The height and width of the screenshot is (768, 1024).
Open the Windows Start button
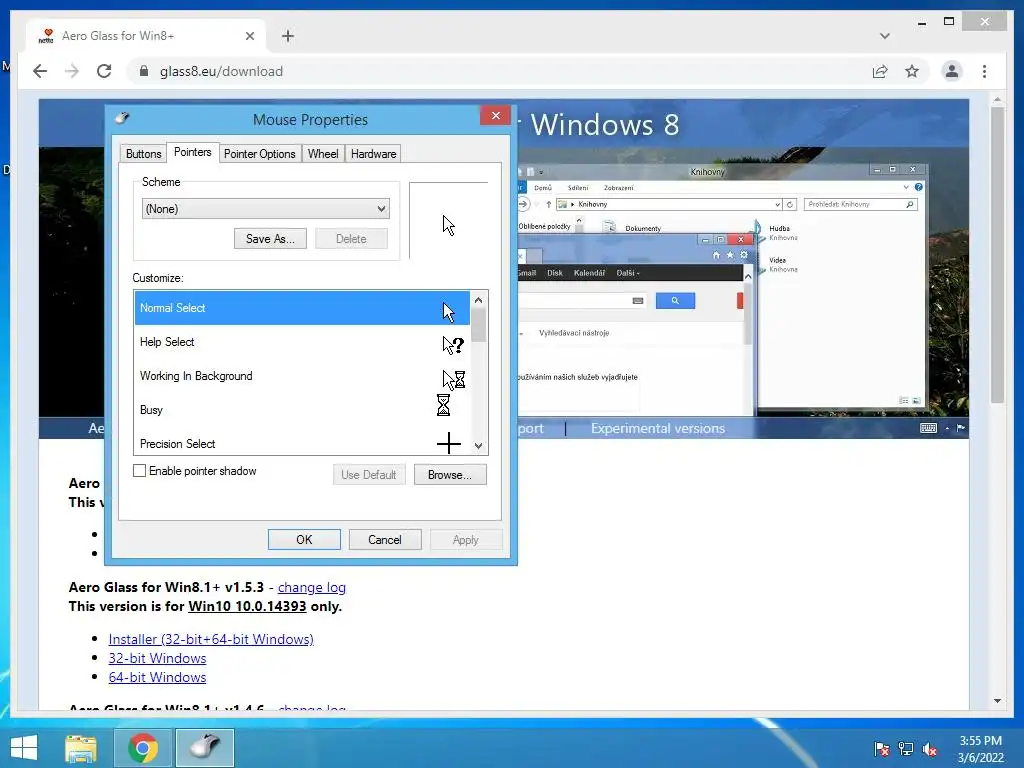(x=24, y=748)
